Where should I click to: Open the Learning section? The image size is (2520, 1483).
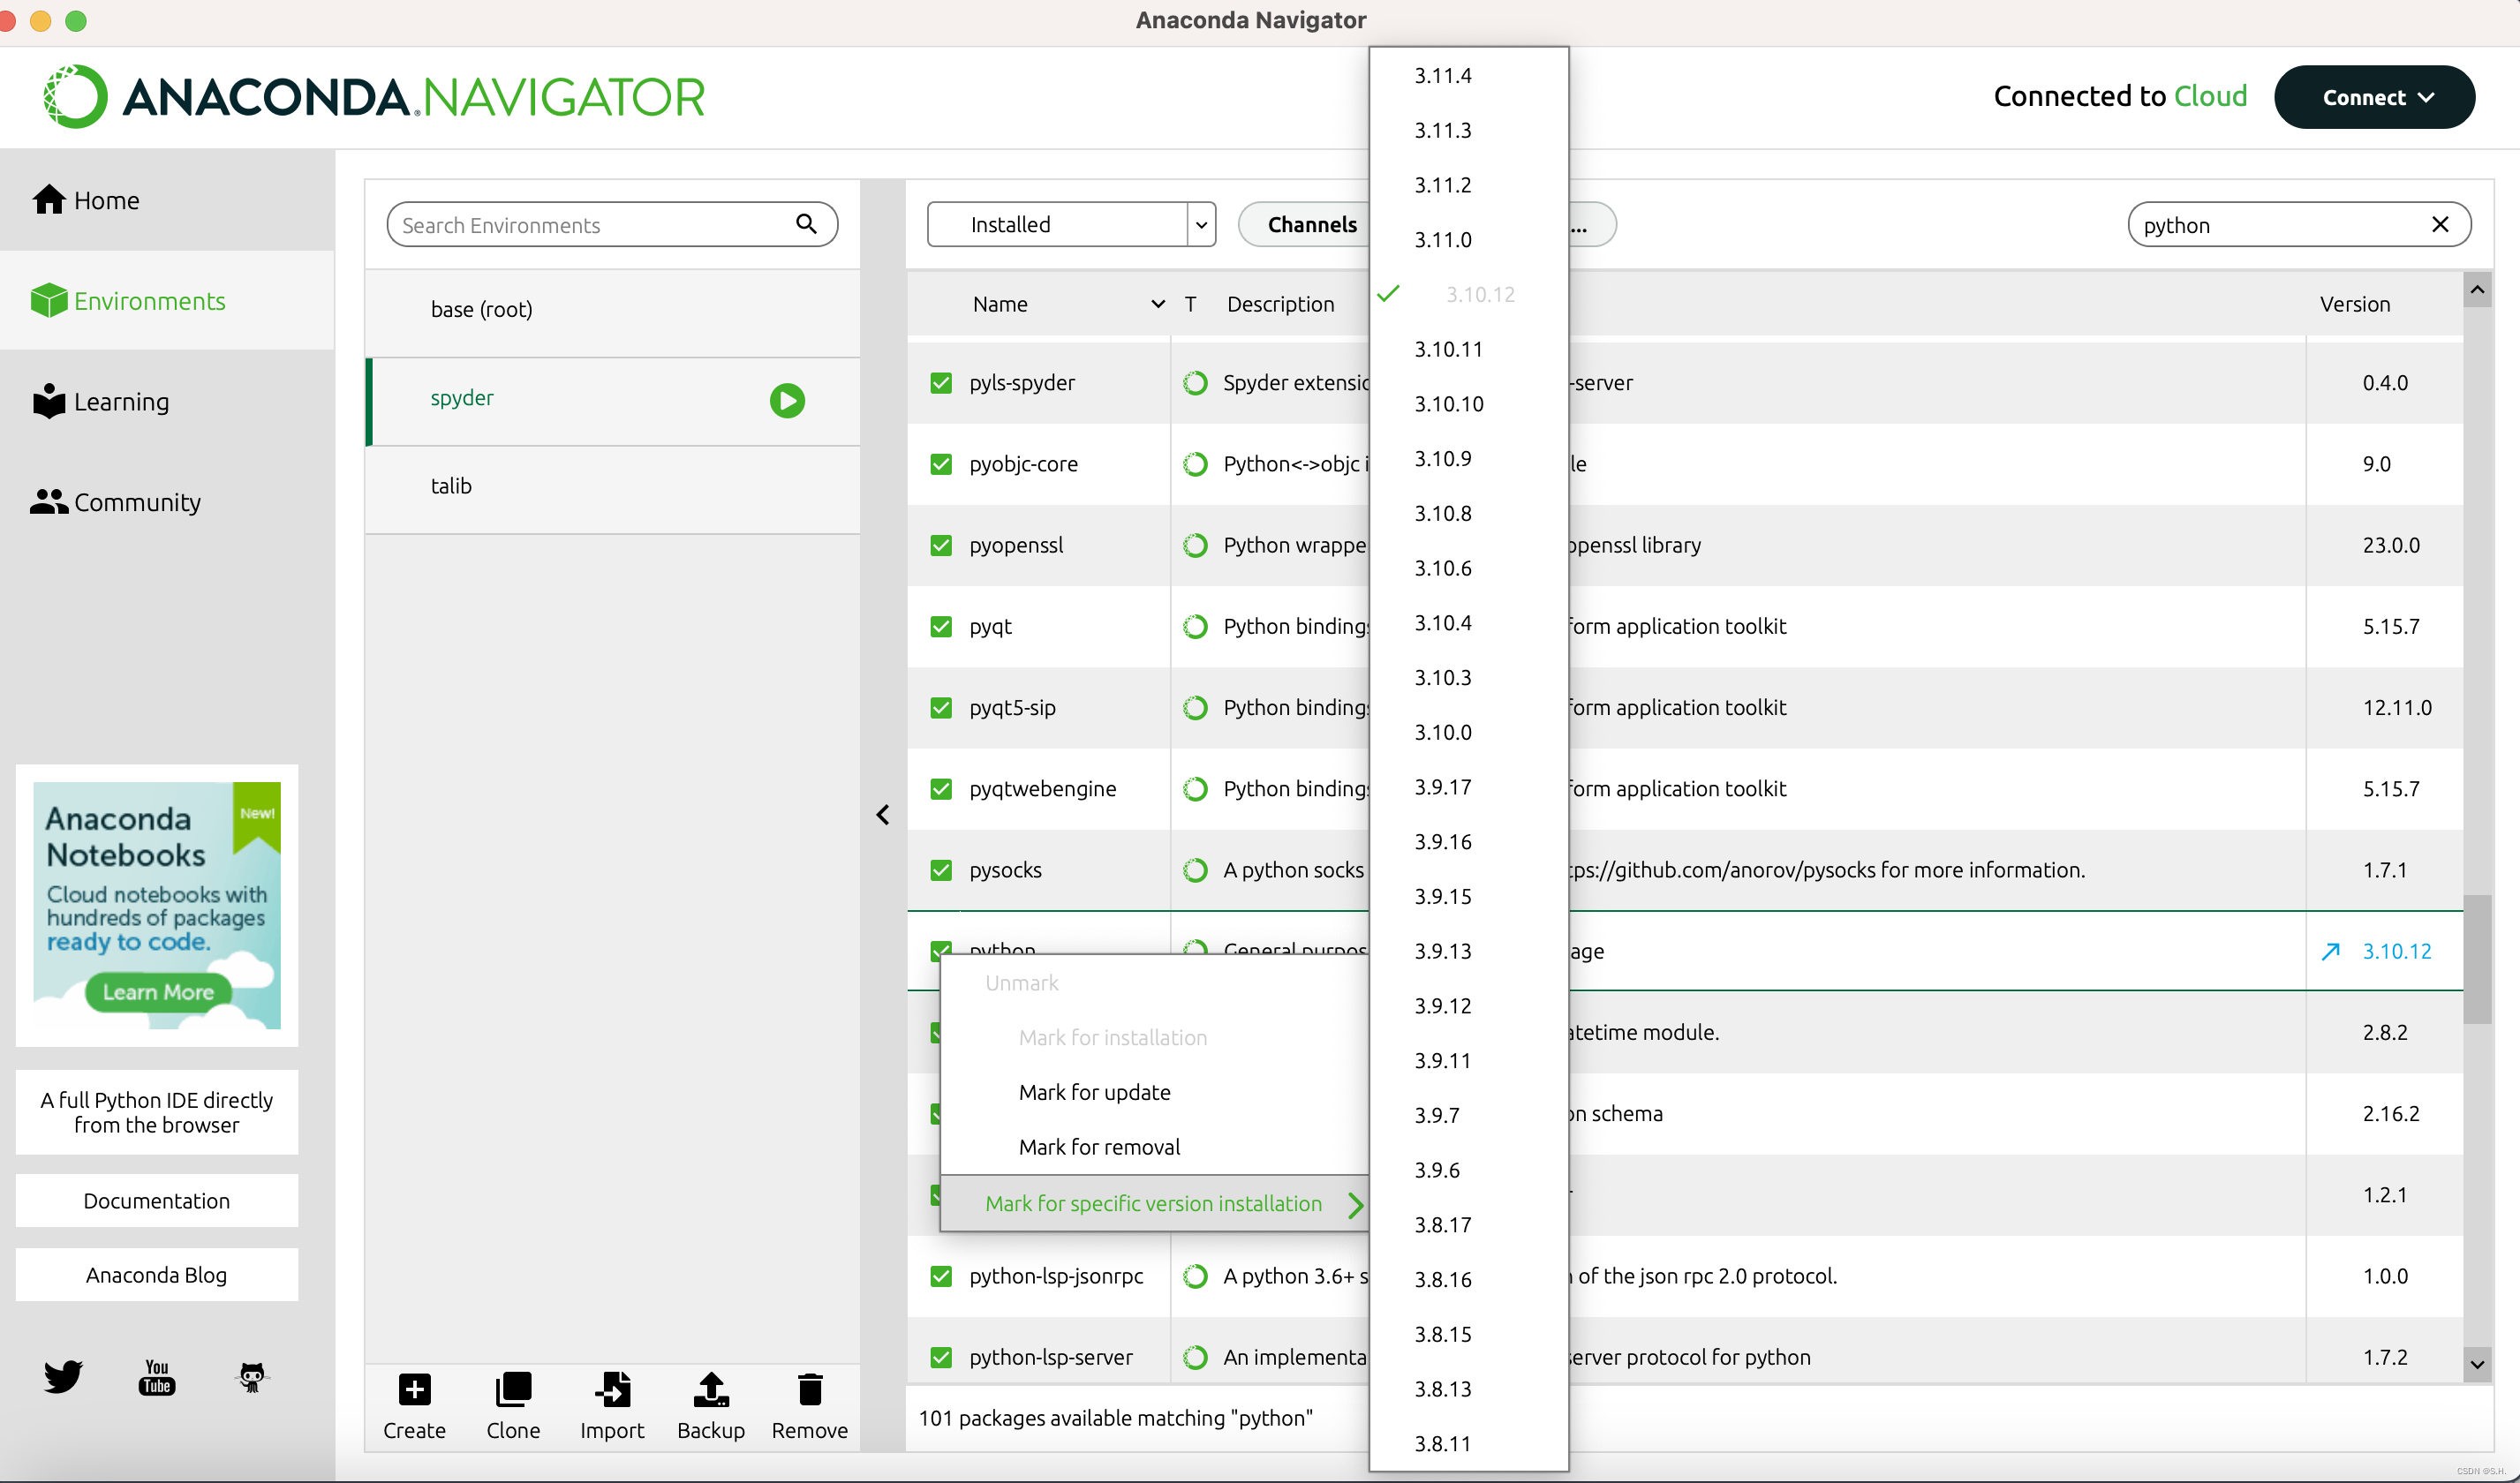(121, 402)
